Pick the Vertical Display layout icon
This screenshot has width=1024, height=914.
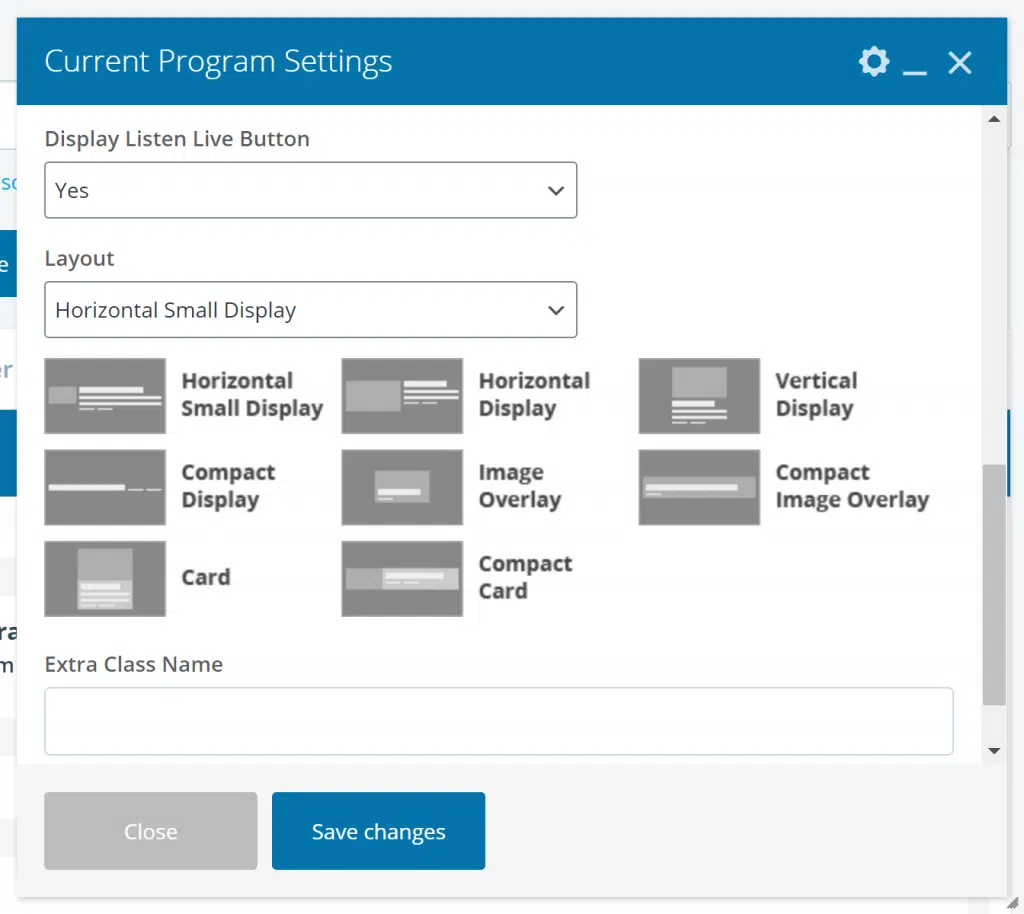(699, 396)
